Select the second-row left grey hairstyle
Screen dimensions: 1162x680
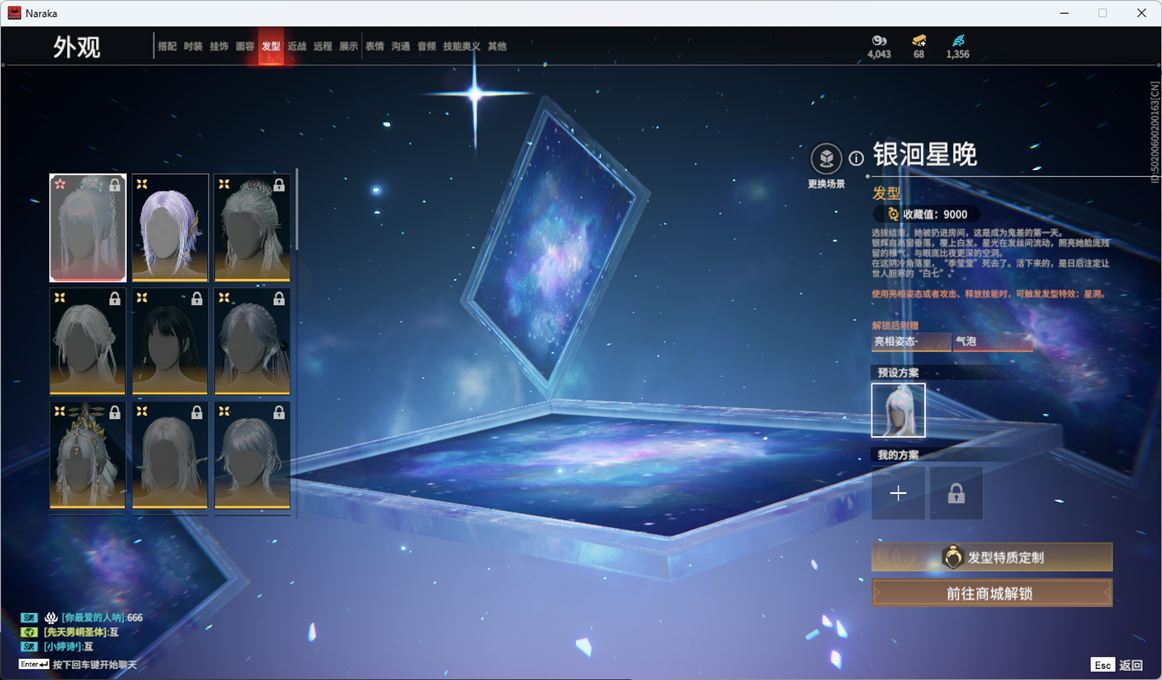point(87,341)
